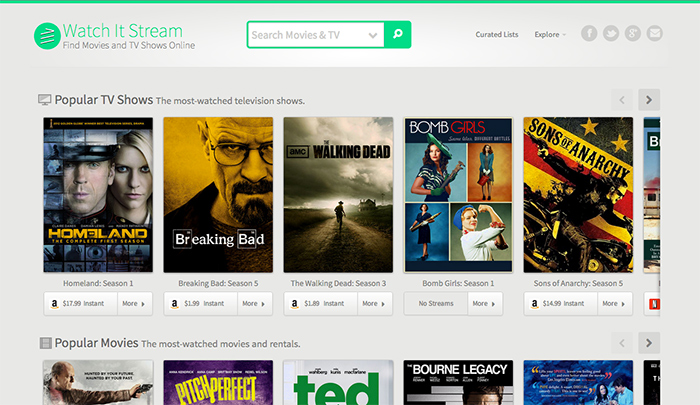700x405 pixels.
Task: Open More options for Breaking Bad
Action: [x=254, y=304]
